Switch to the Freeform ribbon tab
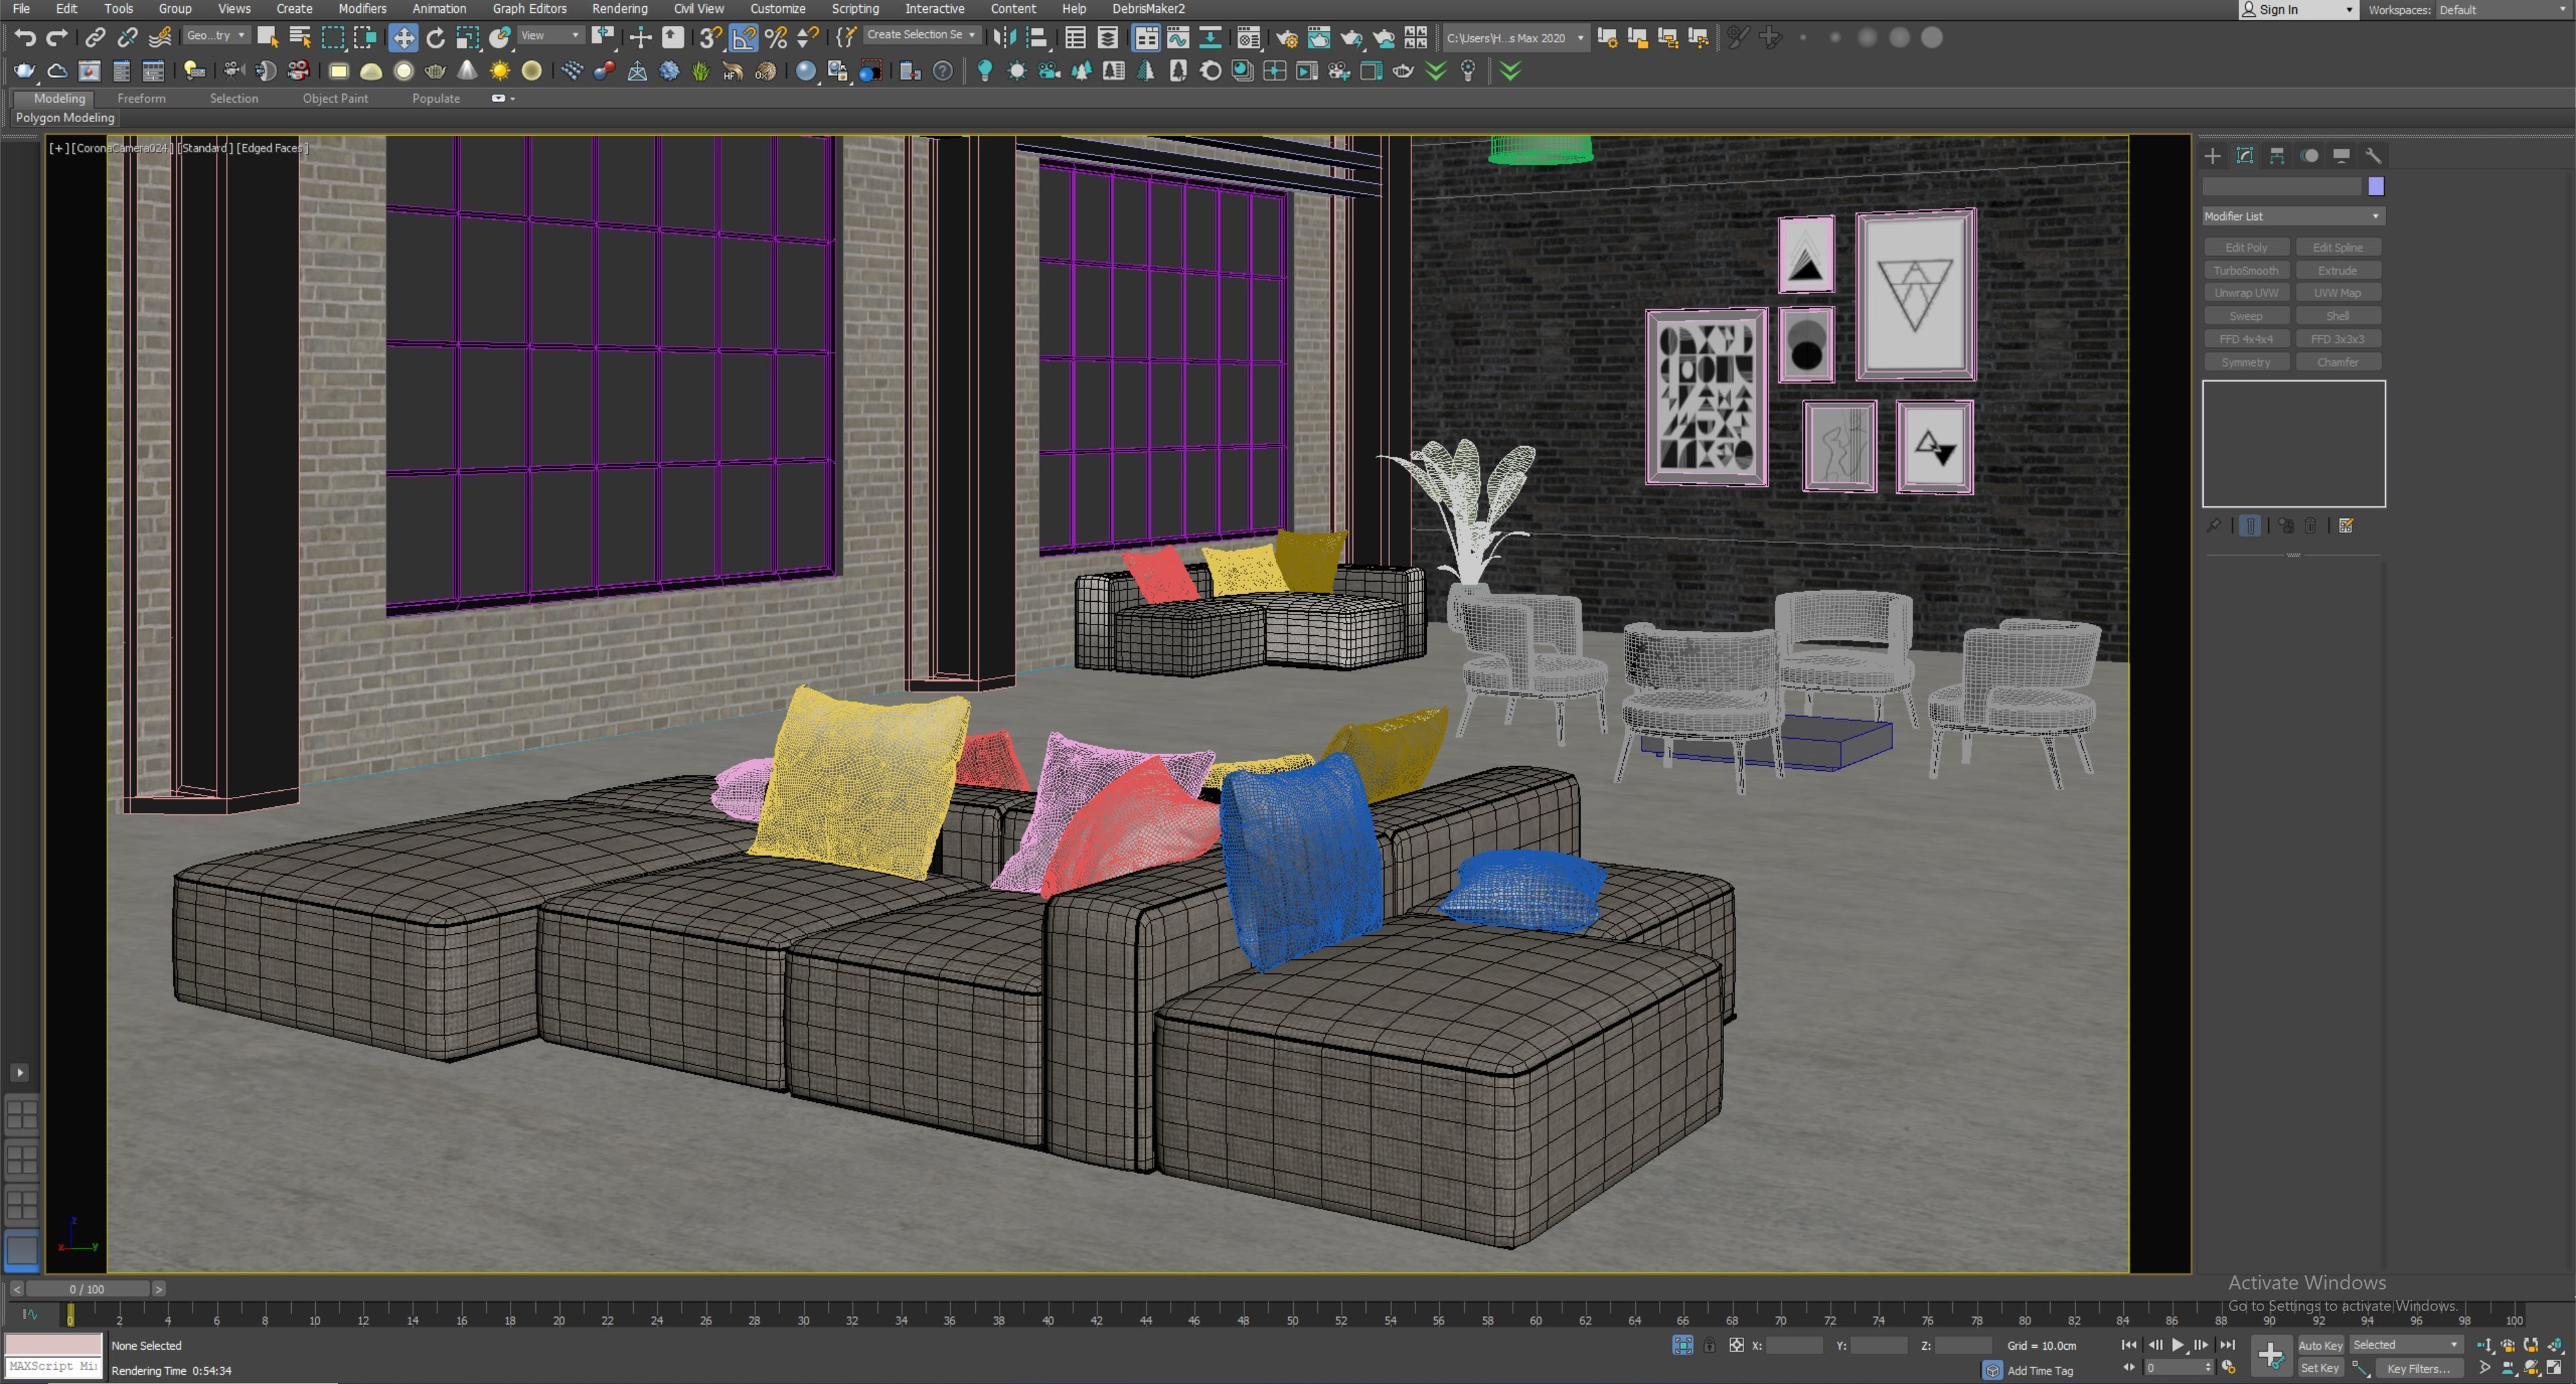 click(141, 98)
